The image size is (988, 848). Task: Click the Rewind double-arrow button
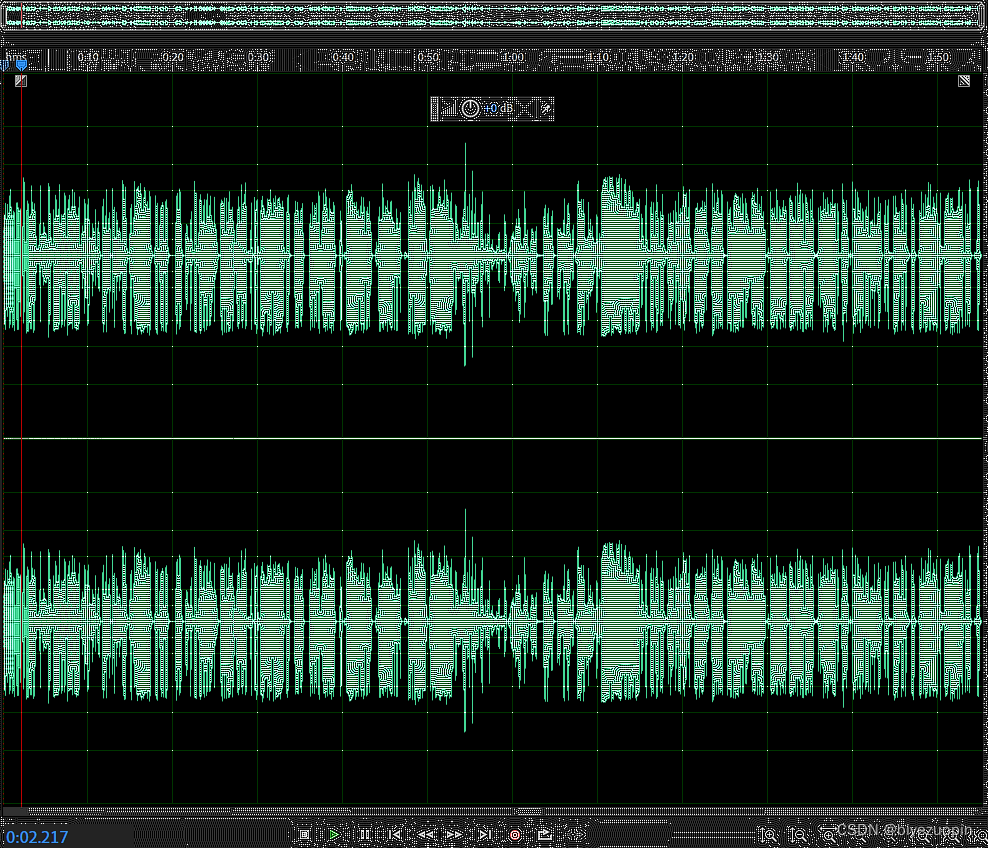pyautogui.click(x=425, y=835)
